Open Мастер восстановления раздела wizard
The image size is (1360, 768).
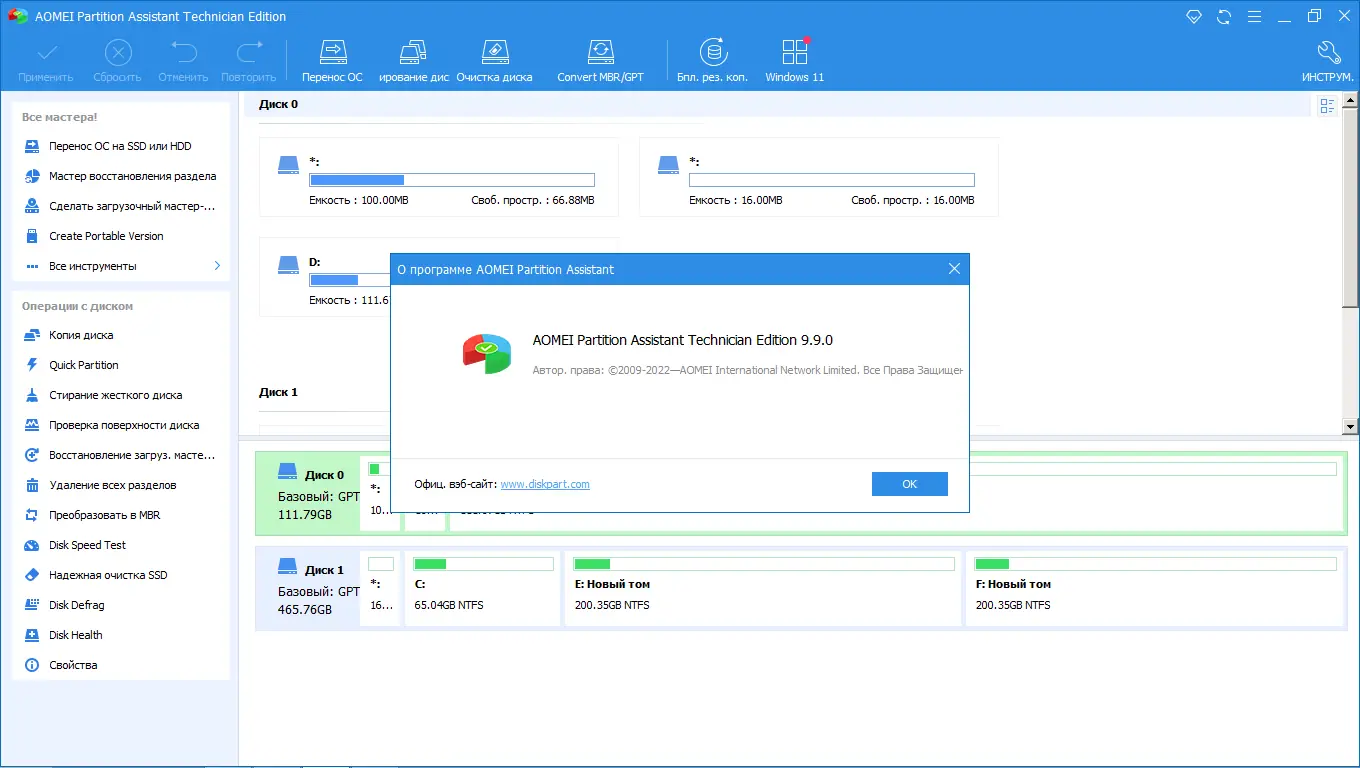click(x=120, y=176)
